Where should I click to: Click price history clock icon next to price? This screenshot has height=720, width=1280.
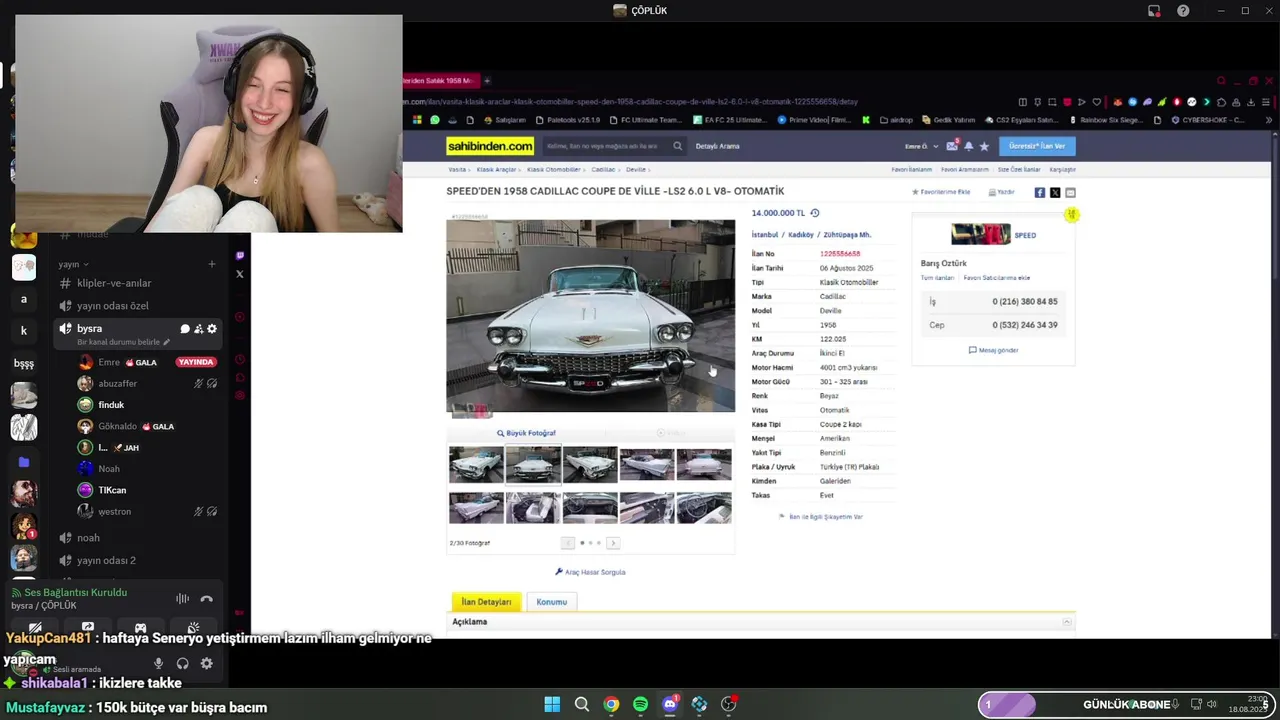pos(815,213)
